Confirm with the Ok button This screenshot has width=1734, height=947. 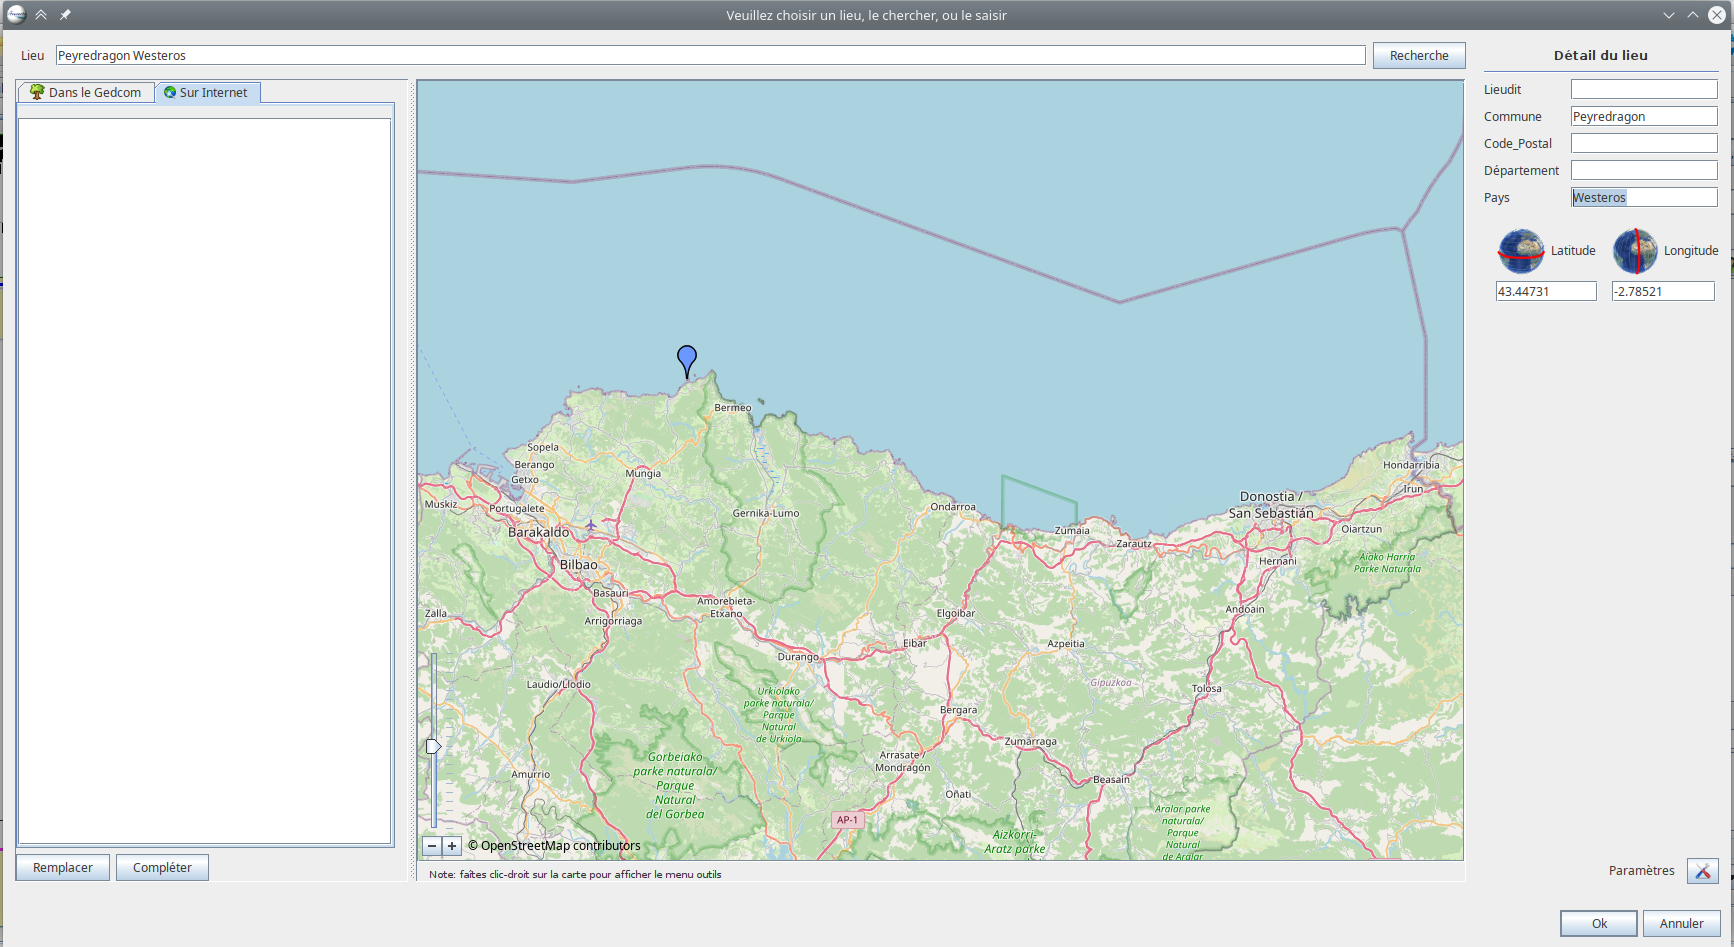click(x=1599, y=923)
